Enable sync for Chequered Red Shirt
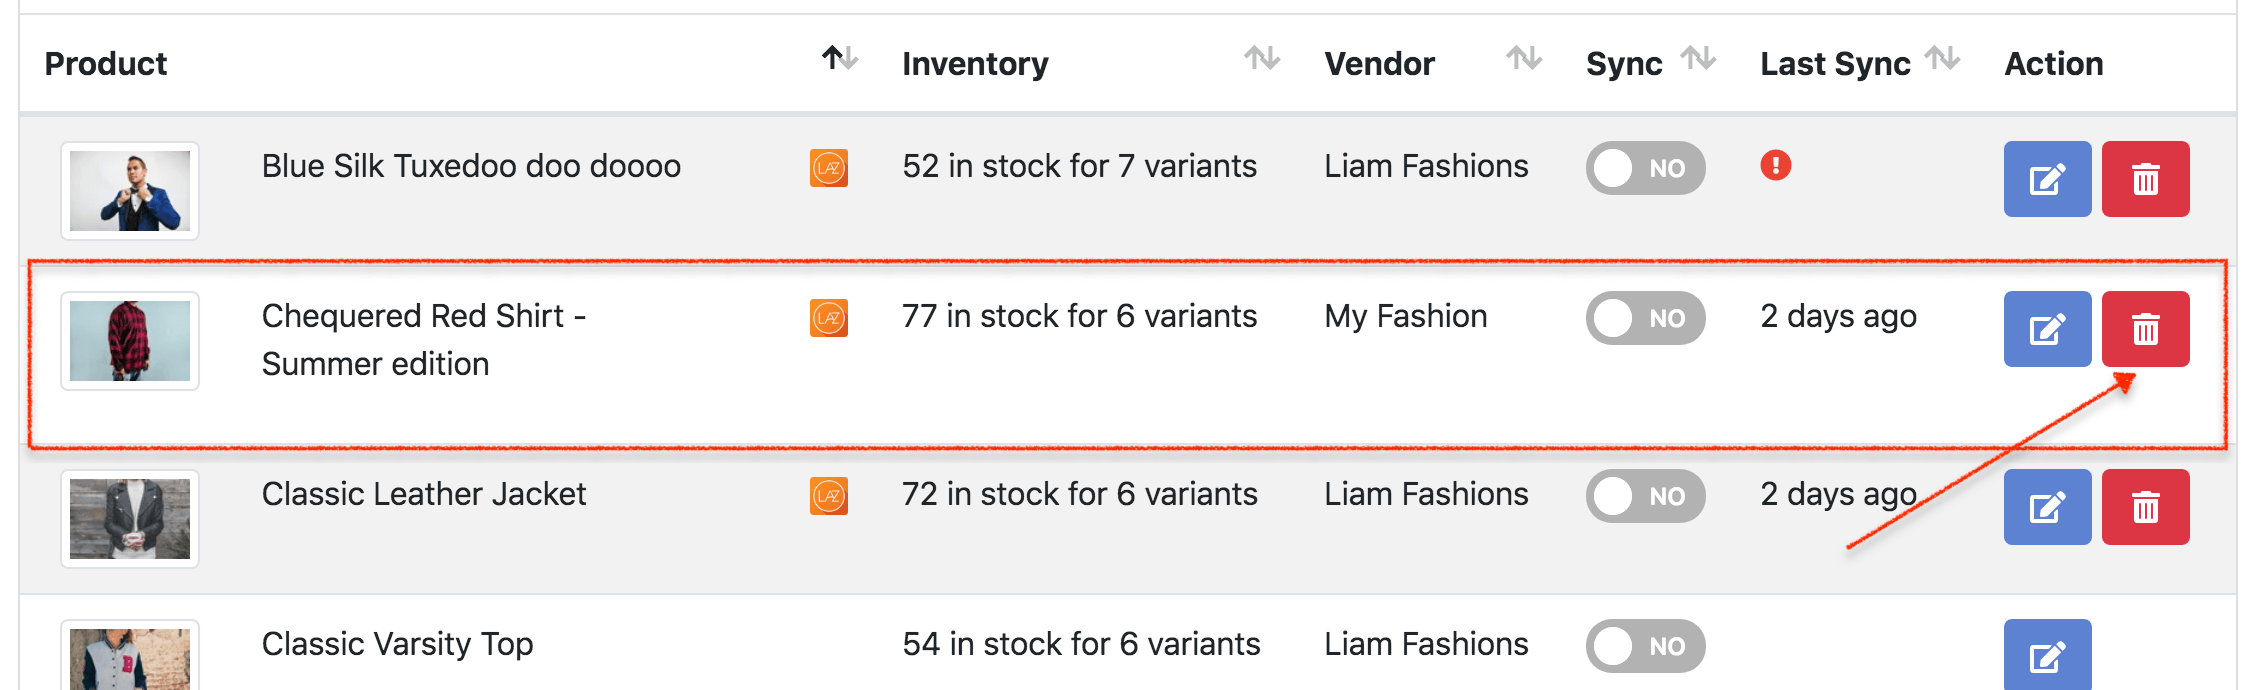Screen dimensions: 2250x690 [1645, 318]
